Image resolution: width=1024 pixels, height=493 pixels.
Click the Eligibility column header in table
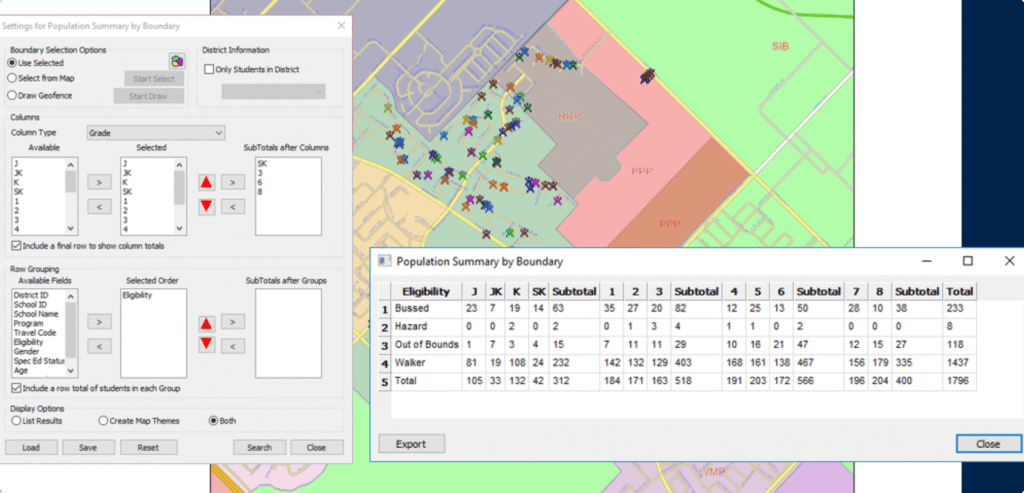(x=426, y=291)
